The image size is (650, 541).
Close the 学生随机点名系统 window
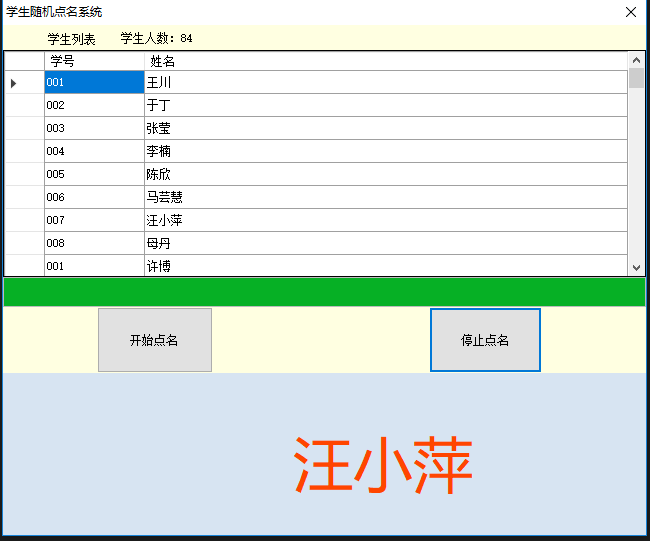pyautogui.click(x=631, y=12)
